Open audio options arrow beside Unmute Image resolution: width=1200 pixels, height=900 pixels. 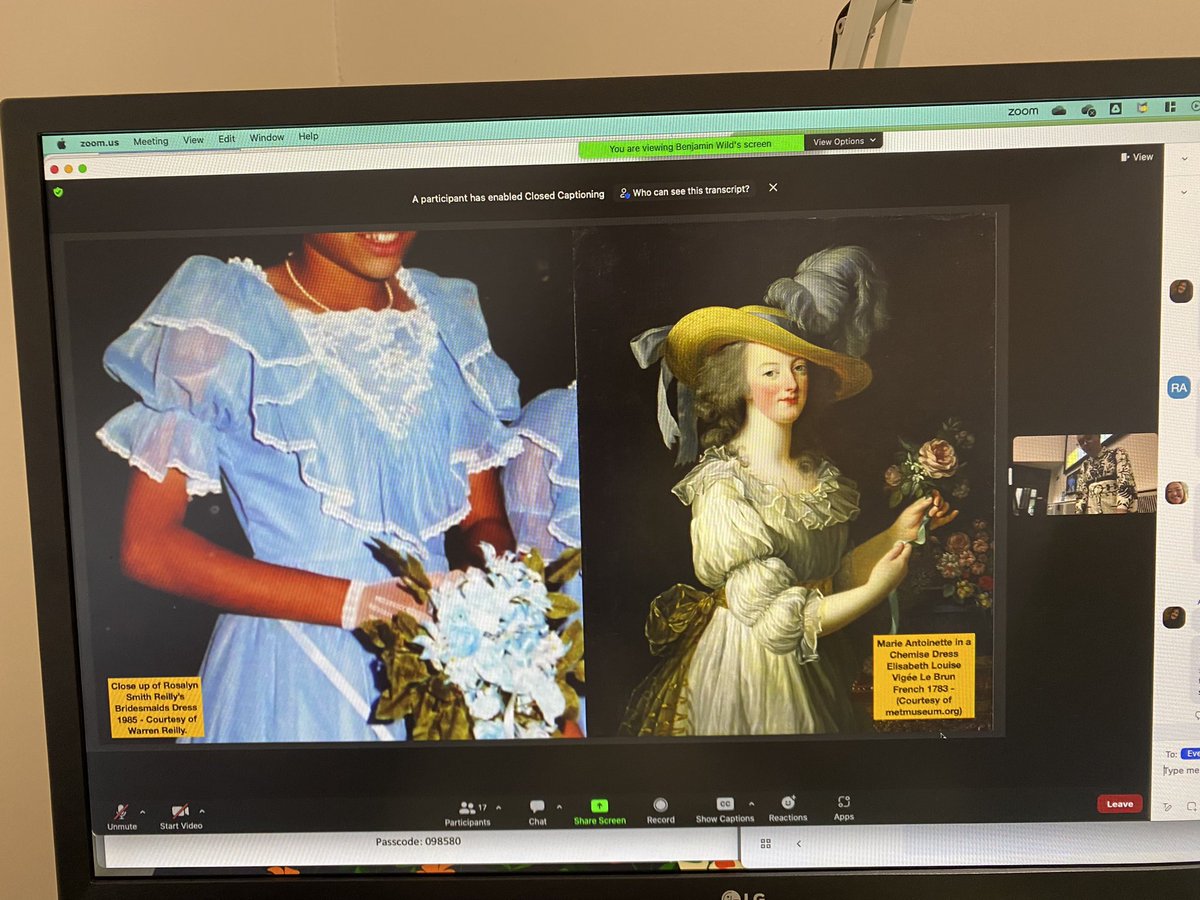pos(142,812)
